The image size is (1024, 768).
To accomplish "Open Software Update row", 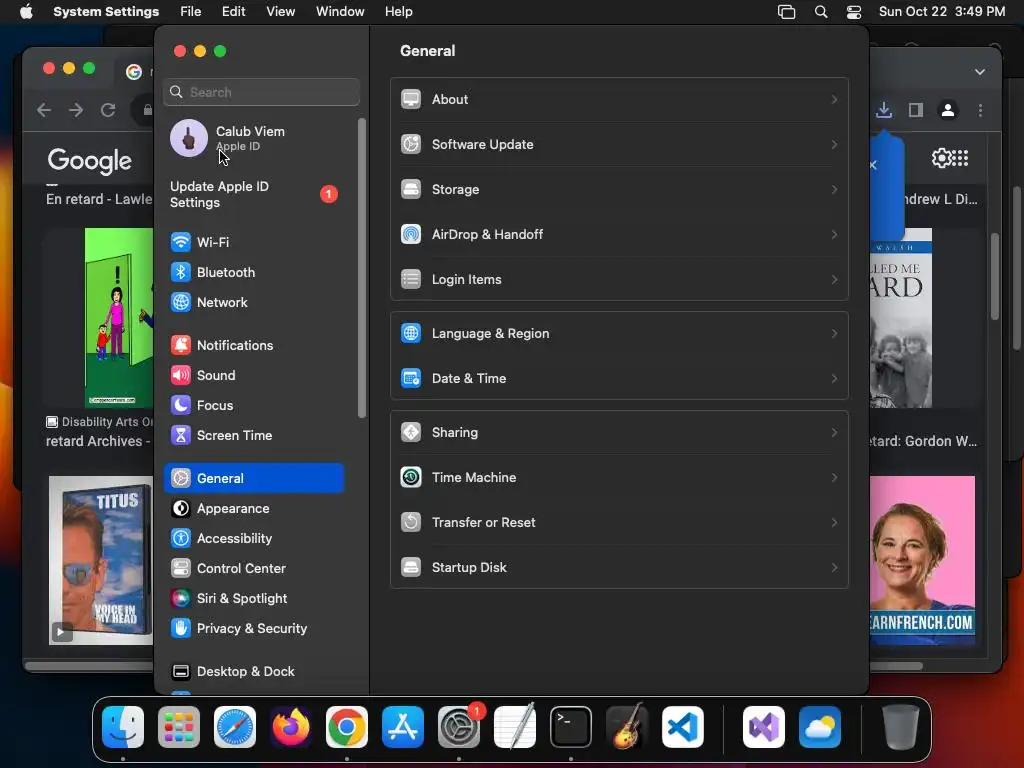I will [619, 144].
